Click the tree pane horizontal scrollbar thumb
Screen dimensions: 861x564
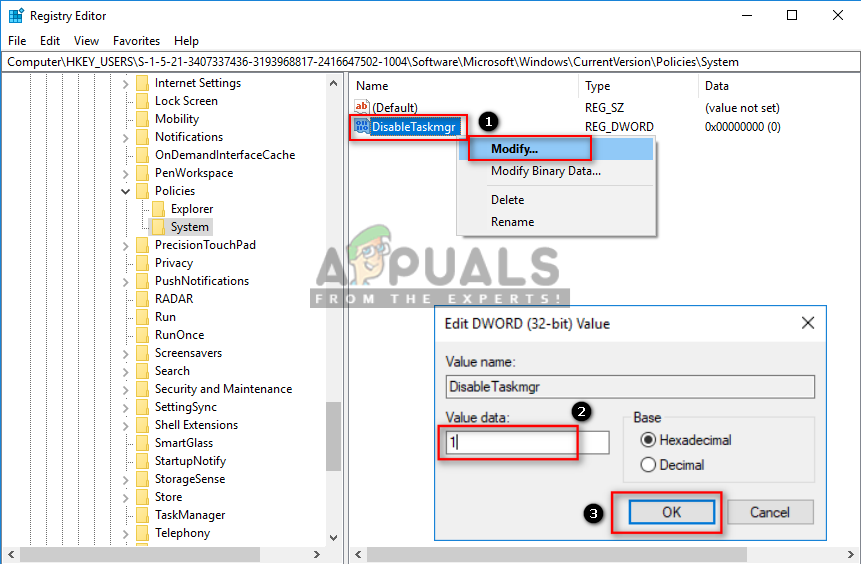coord(139,554)
